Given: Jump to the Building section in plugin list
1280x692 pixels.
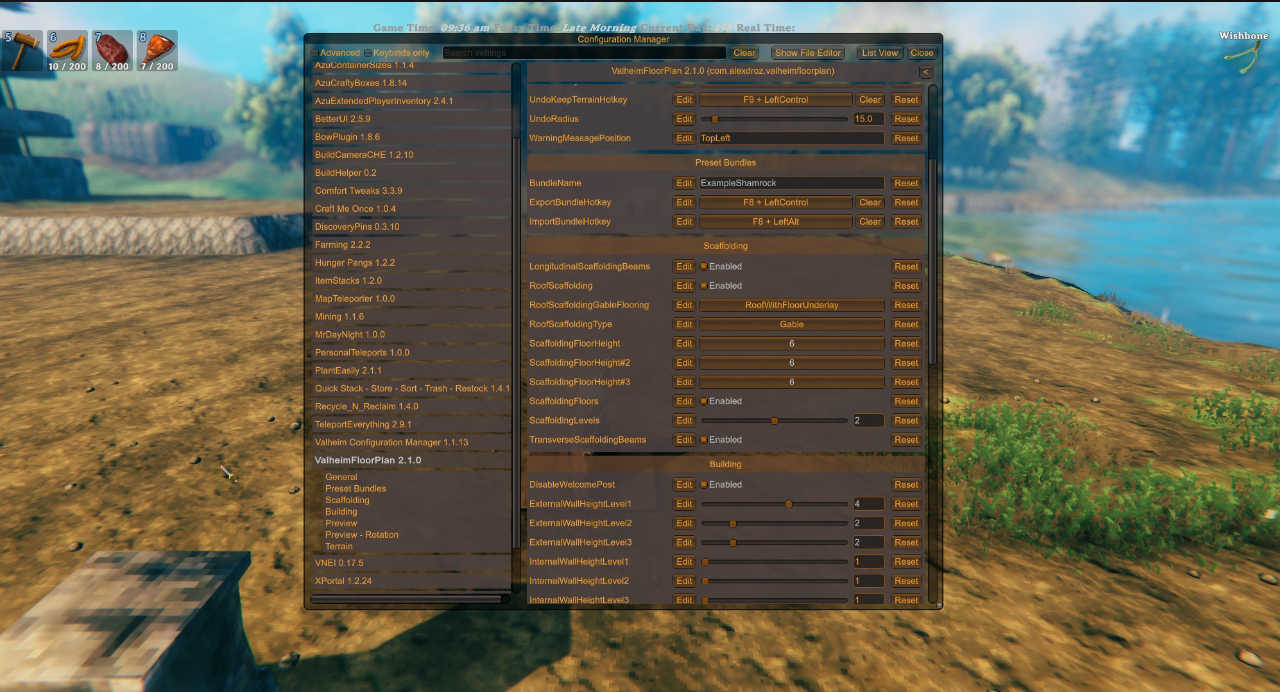Looking at the screenshot, I should pos(341,512).
